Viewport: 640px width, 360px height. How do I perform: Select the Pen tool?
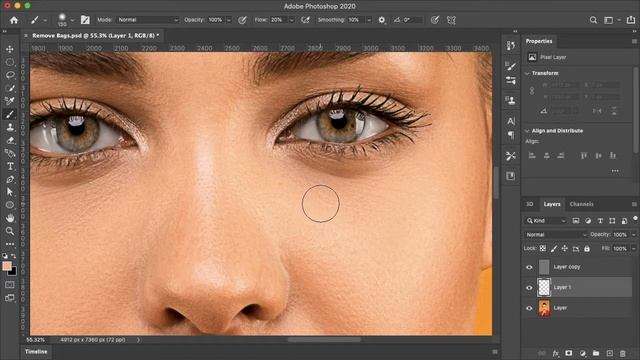click(x=10, y=179)
